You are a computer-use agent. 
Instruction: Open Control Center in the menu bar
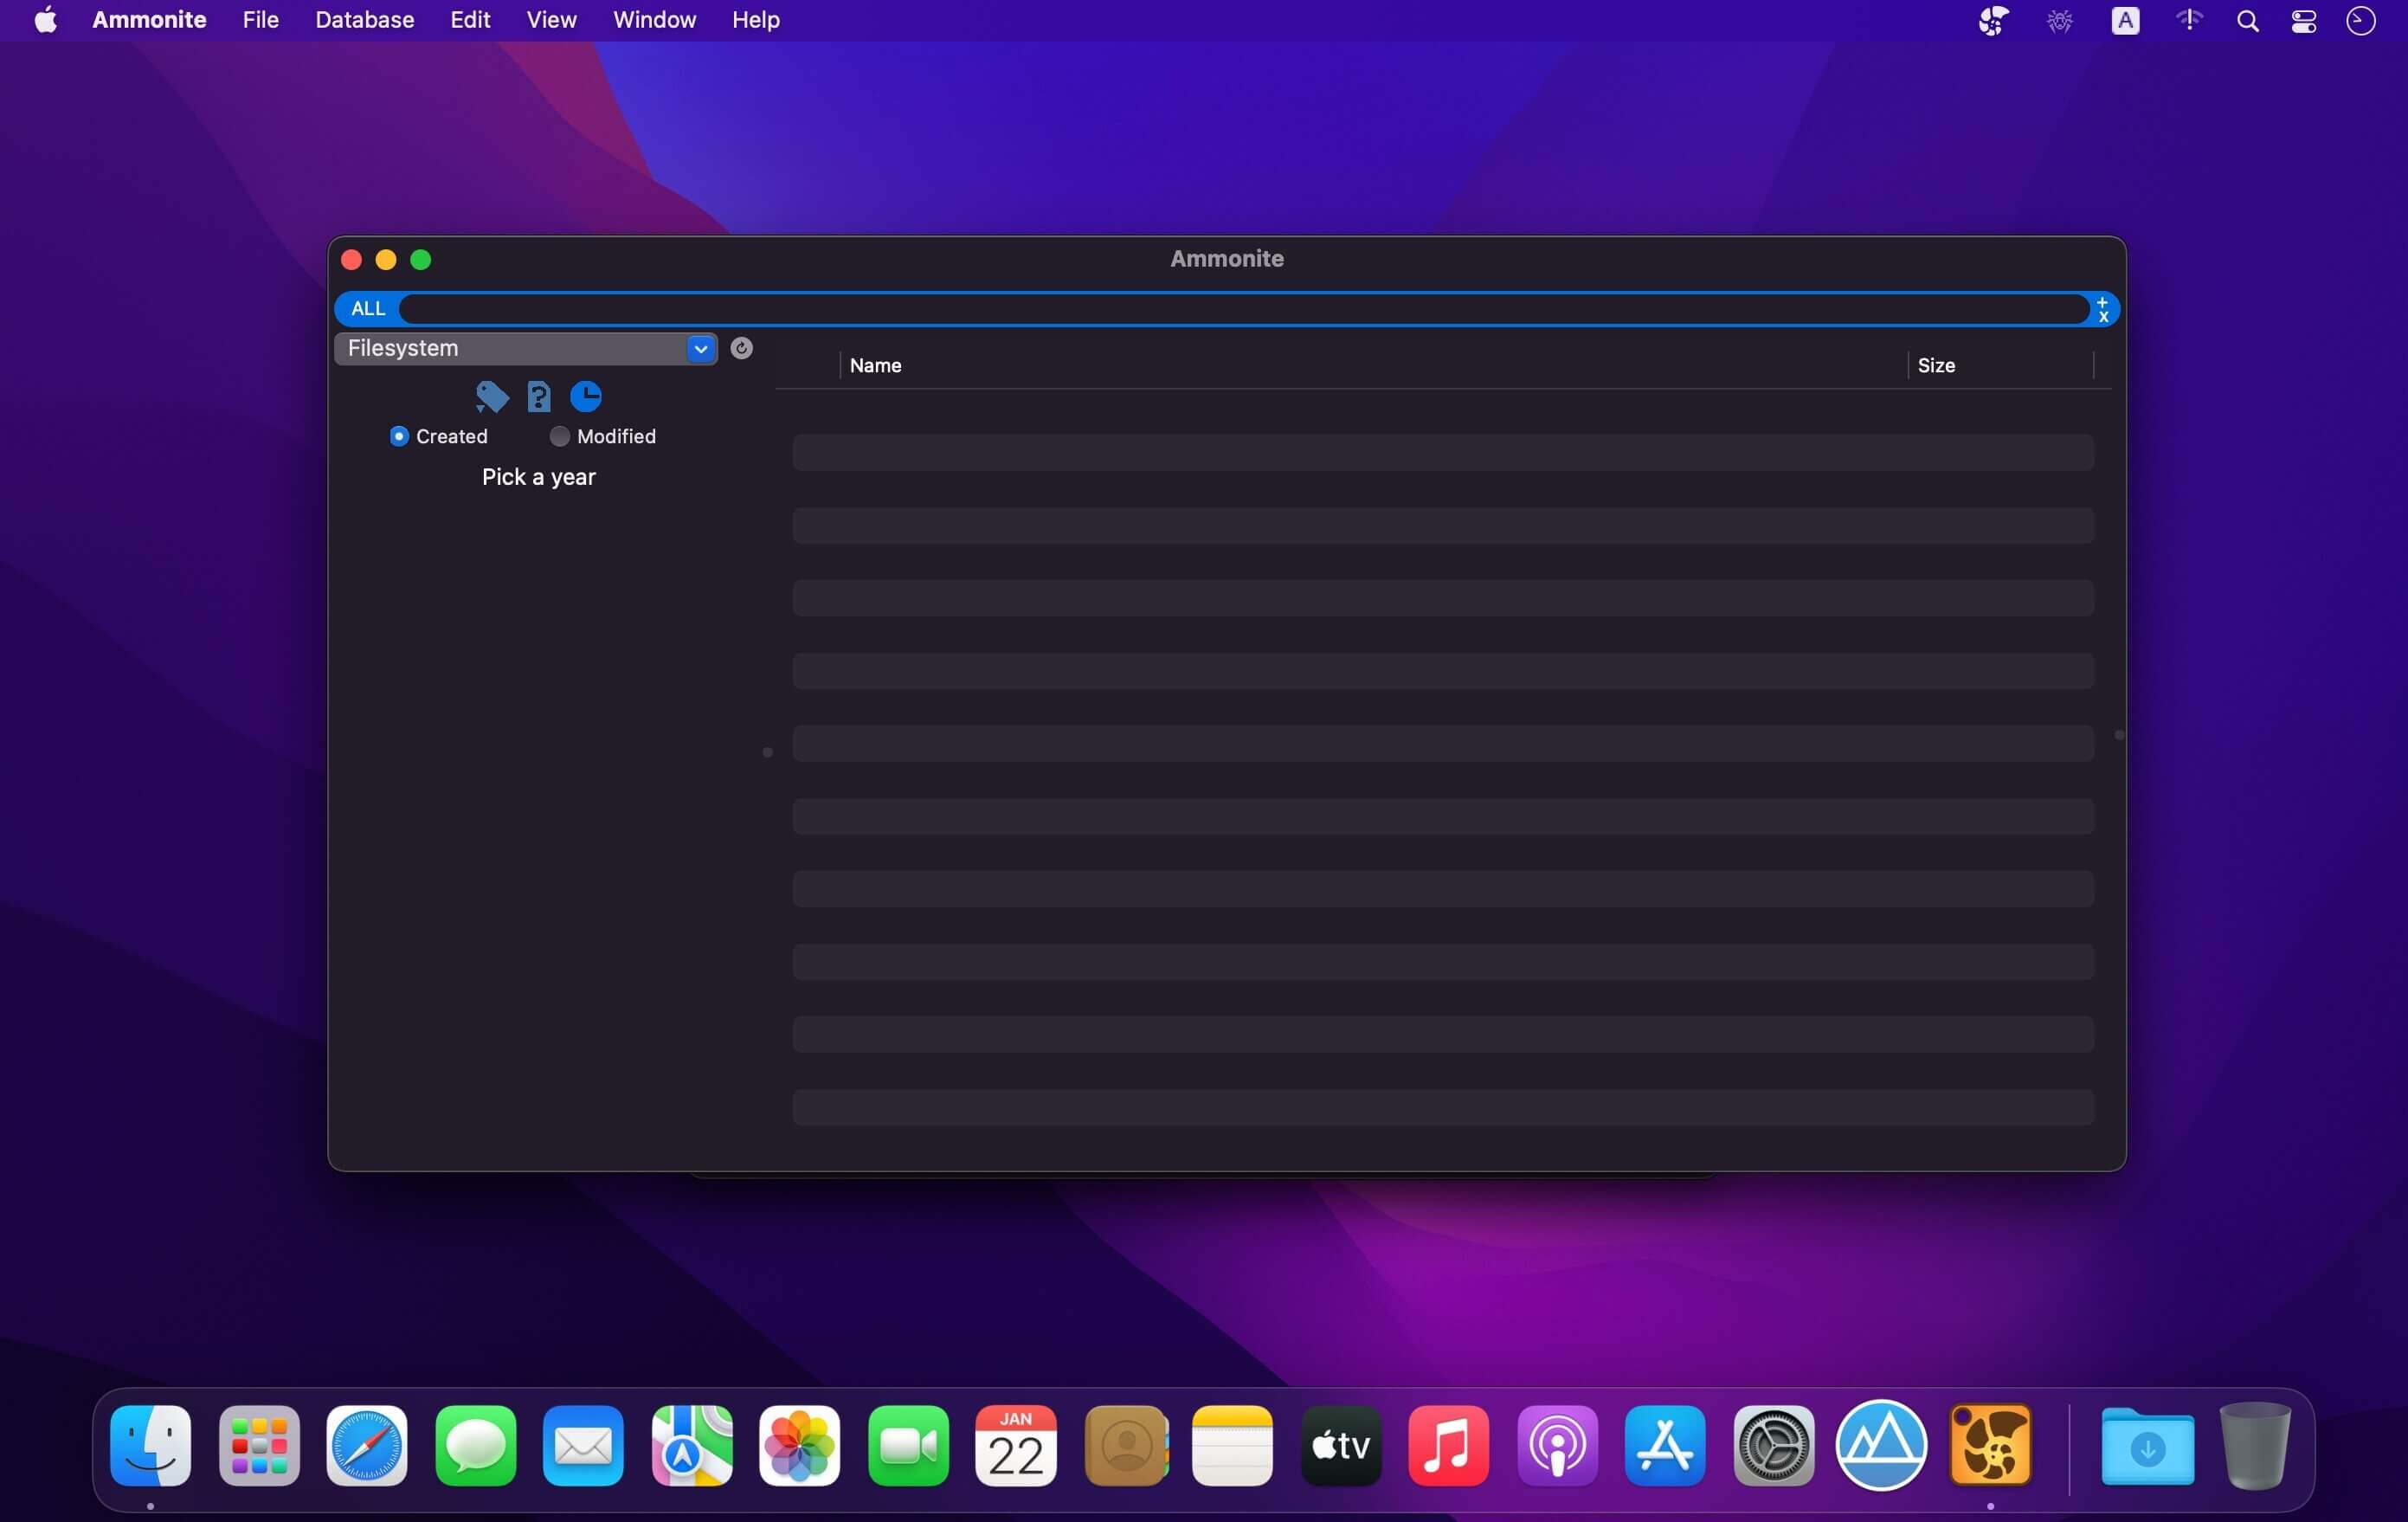pos(2303,21)
